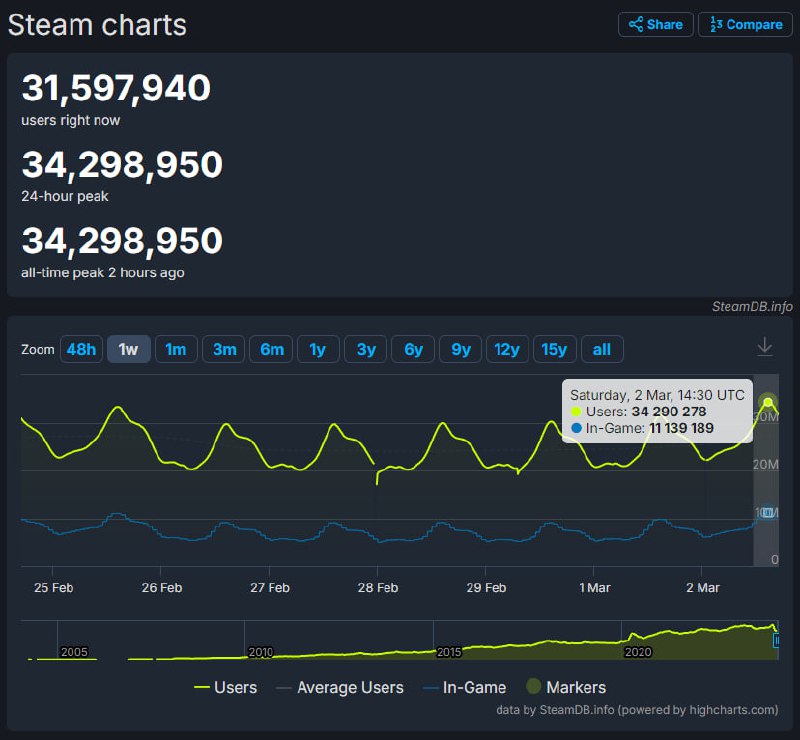Toggle the Users series in legend
Image resolution: width=800 pixels, height=740 pixels.
[225, 687]
